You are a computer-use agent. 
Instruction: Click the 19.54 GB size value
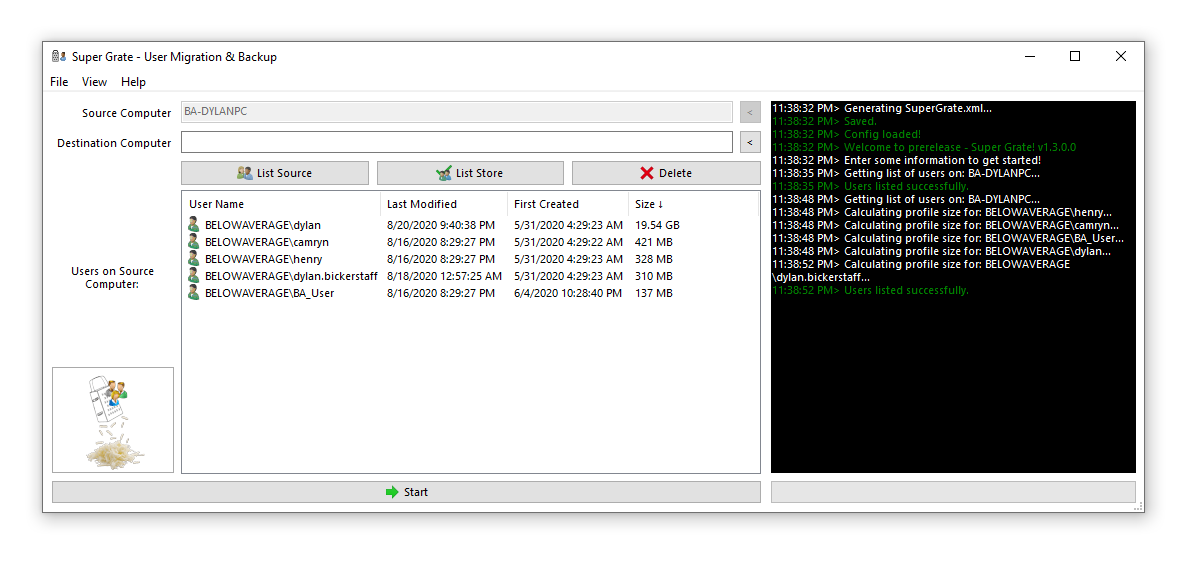point(657,225)
